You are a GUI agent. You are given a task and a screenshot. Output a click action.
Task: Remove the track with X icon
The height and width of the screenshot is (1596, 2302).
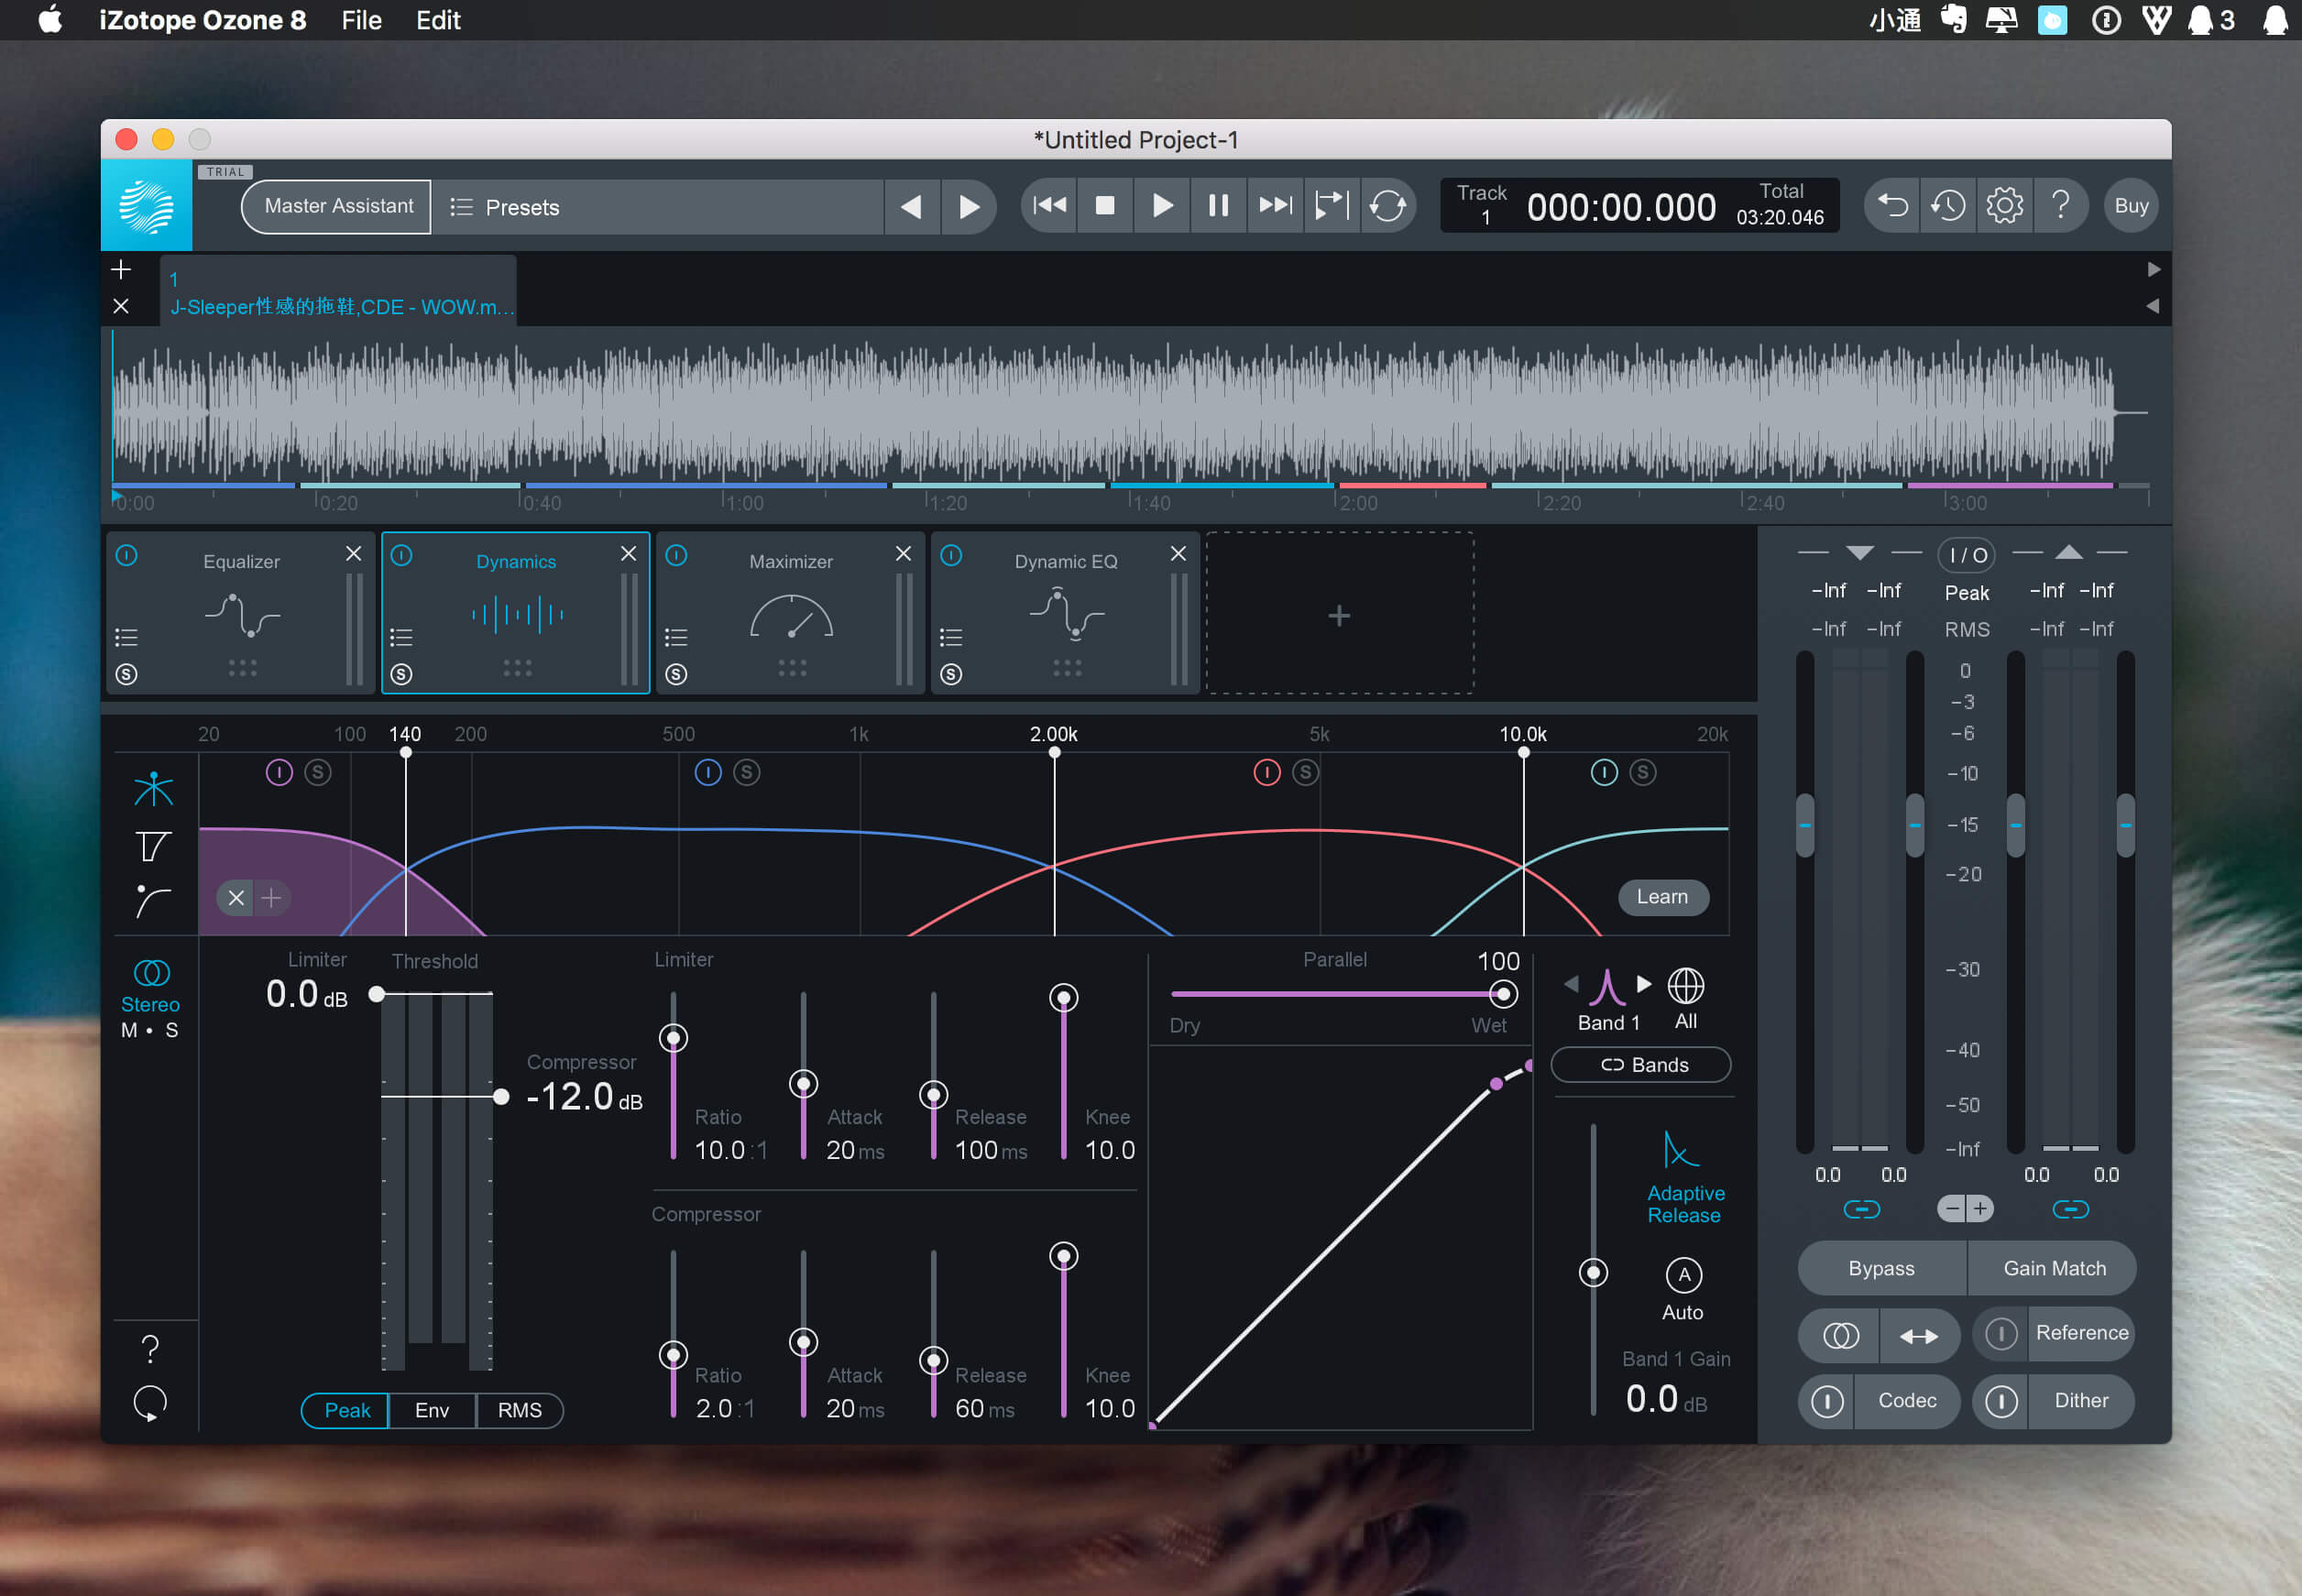(121, 306)
